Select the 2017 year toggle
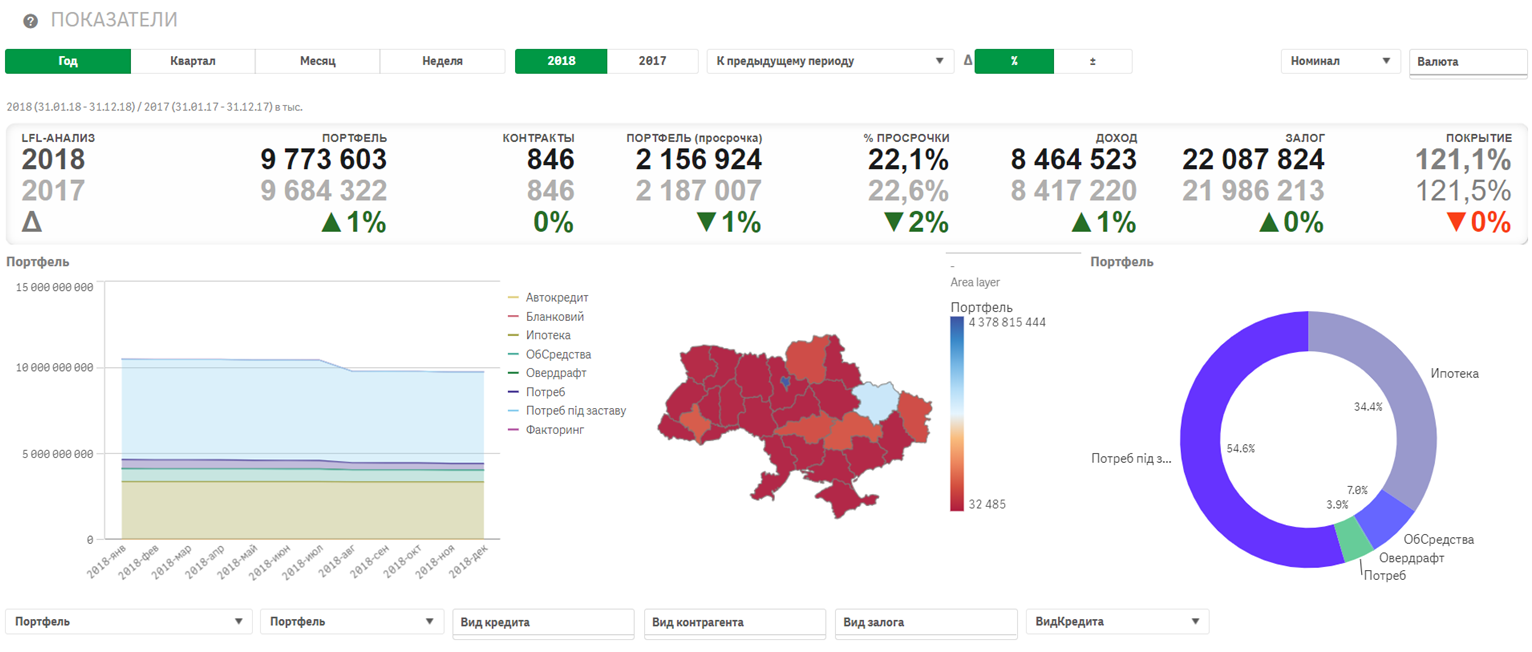 pyautogui.click(x=652, y=61)
